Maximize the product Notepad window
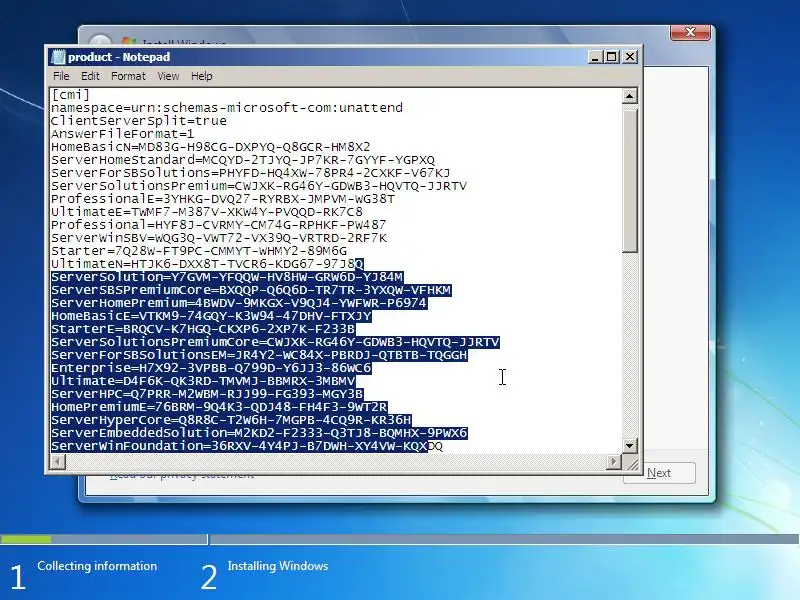This screenshot has width=800, height=600. (612, 57)
